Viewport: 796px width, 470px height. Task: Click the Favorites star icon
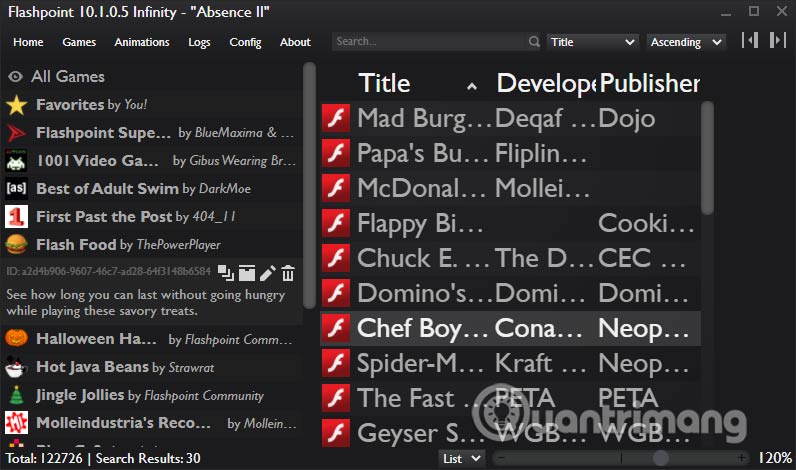[17, 105]
